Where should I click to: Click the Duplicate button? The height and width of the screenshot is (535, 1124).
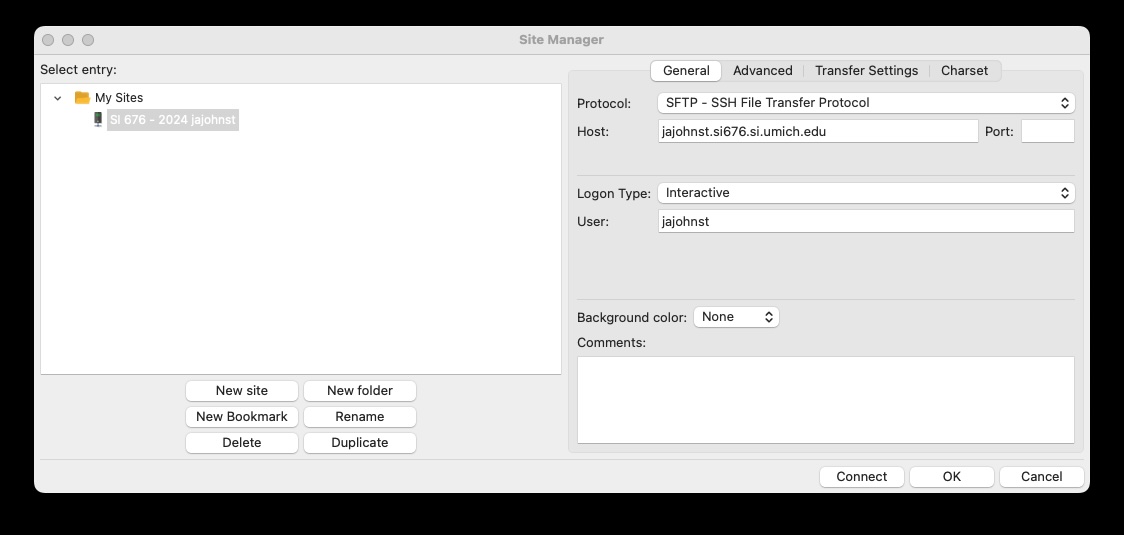pyautogui.click(x=360, y=443)
